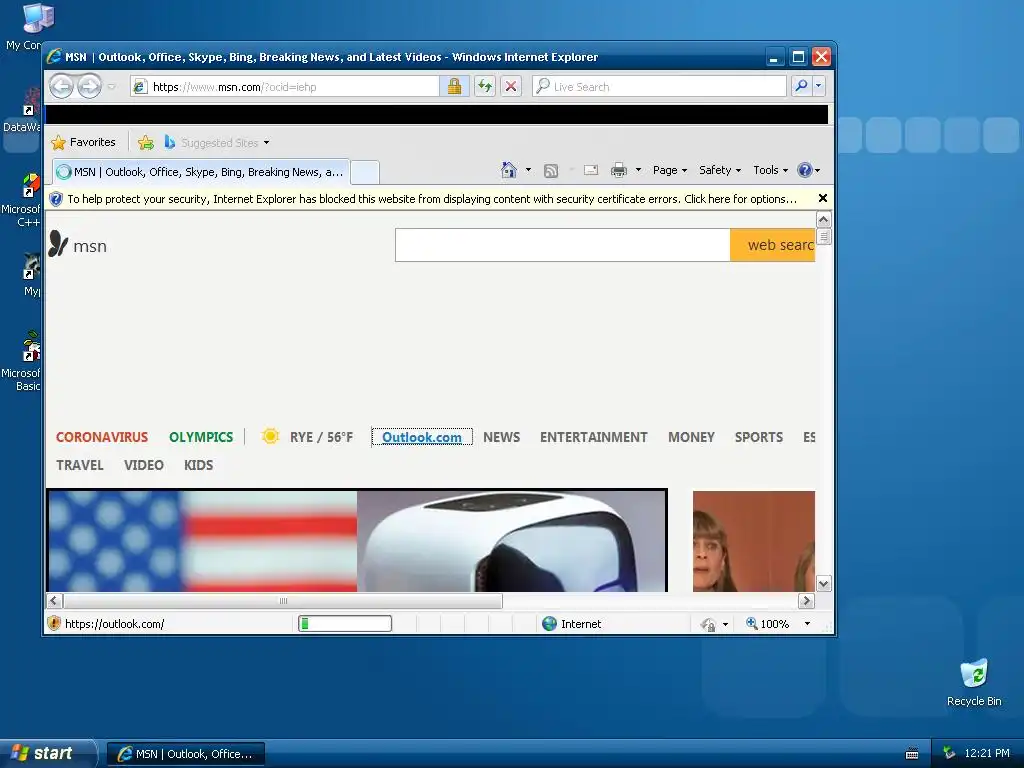Image resolution: width=1024 pixels, height=768 pixels.
Task: Close the information bar with X
Action: pyautogui.click(x=823, y=198)
